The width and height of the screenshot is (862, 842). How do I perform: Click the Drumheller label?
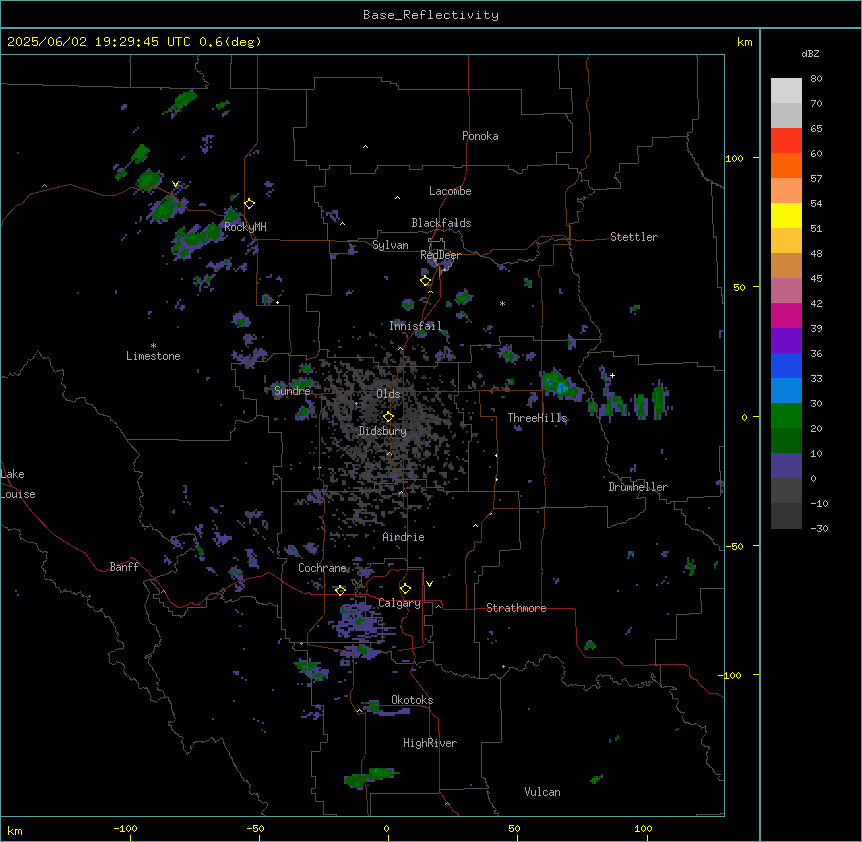[x=638, y=487]
